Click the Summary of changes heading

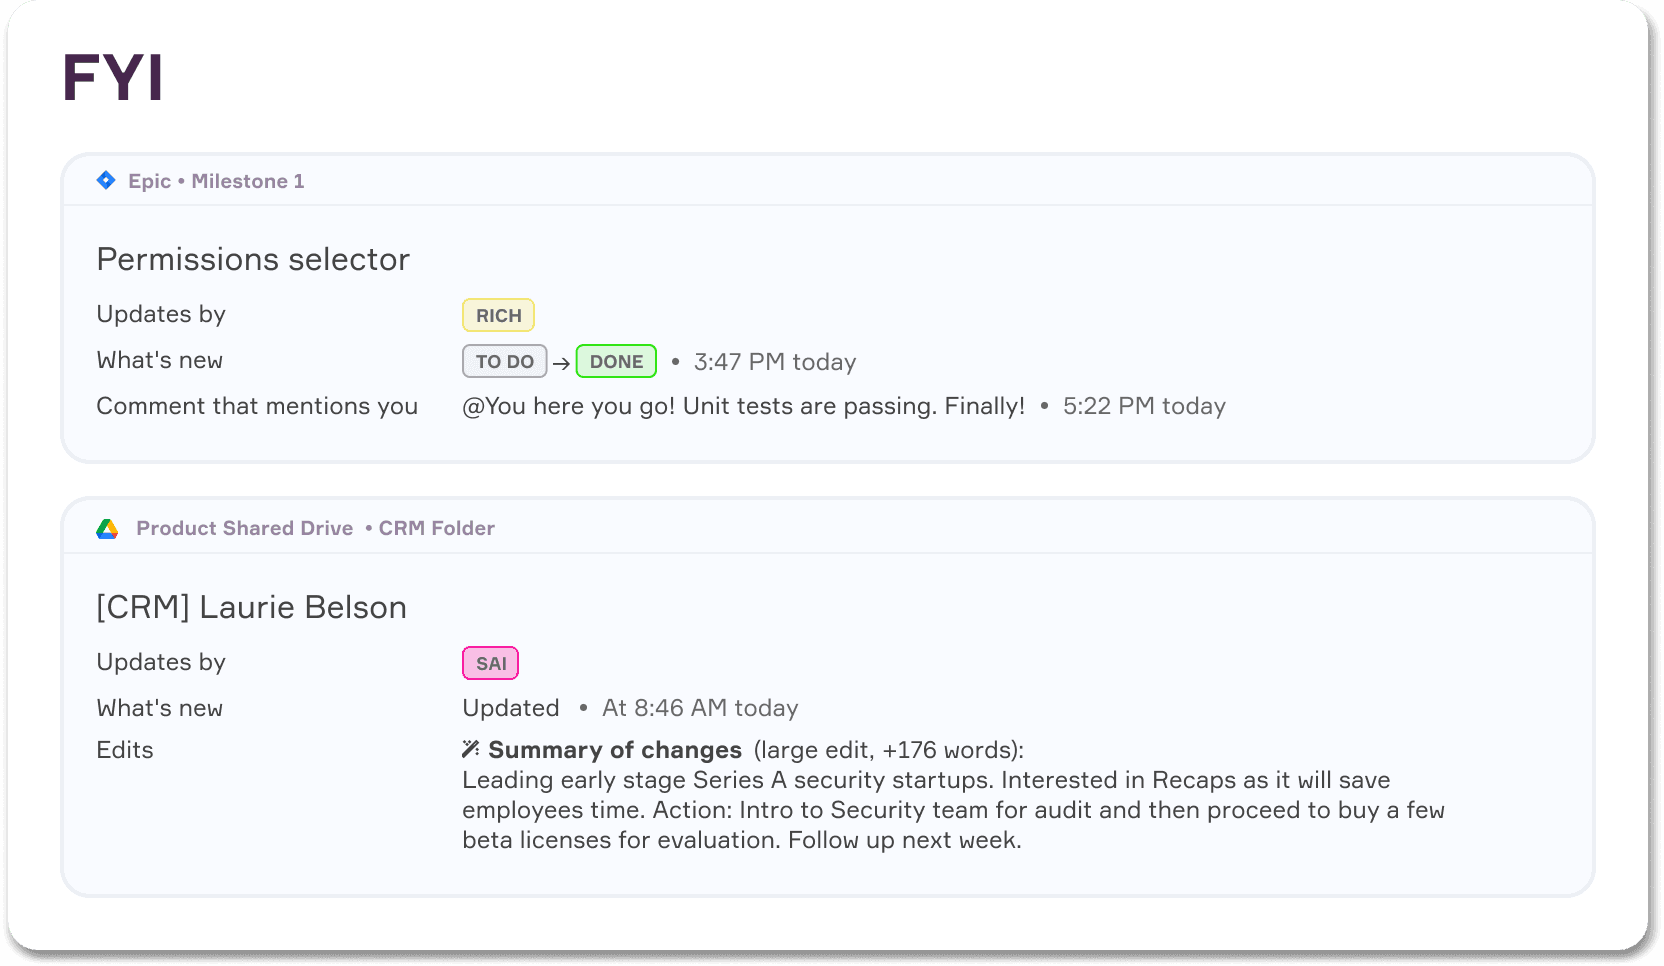614,750
